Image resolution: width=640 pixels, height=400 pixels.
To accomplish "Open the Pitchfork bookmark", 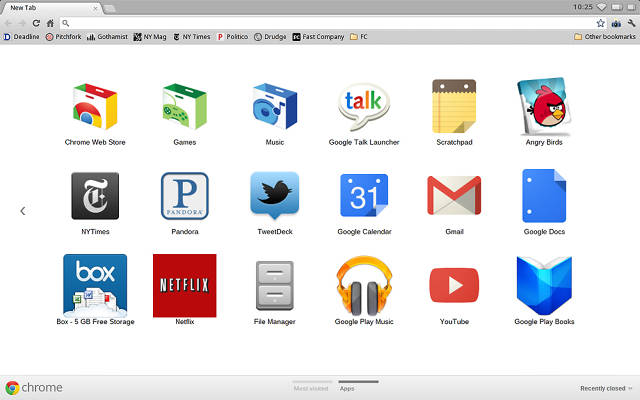I will [63, 37].
